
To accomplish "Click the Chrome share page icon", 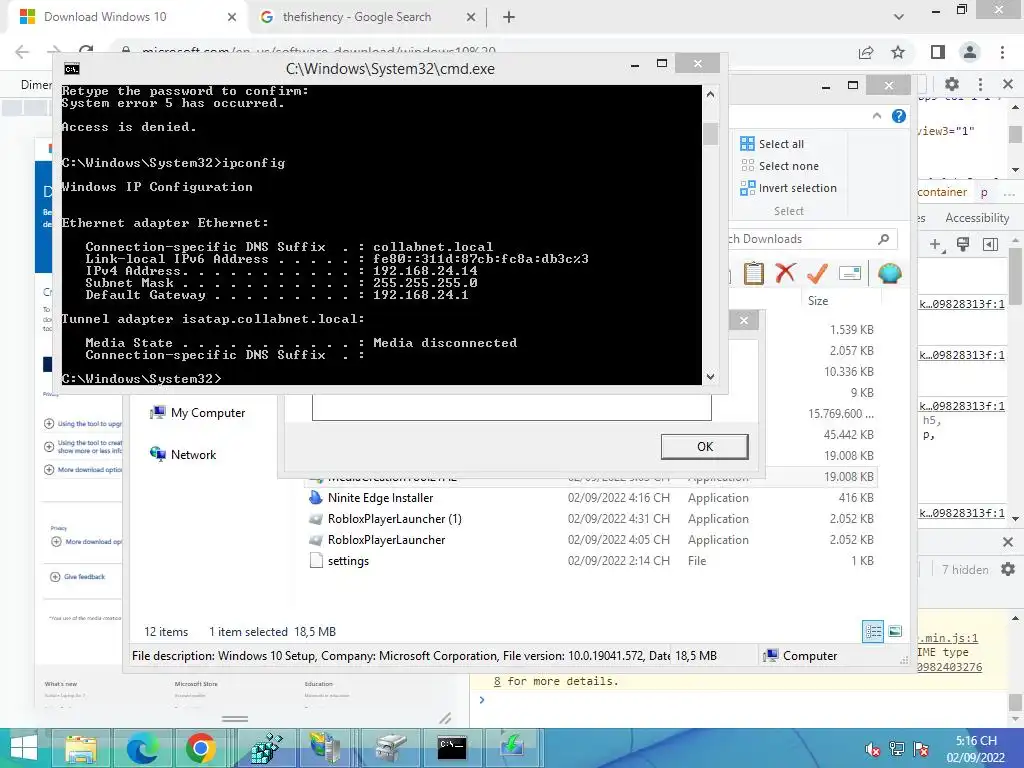I will [x=866, y=52].
